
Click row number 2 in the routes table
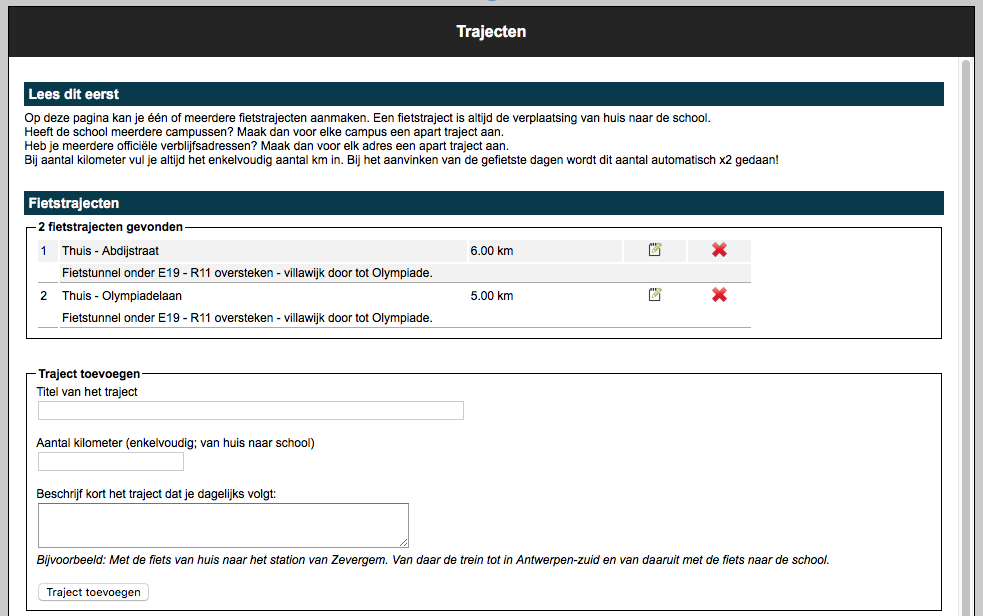pyautogui.click(x=44, y=296)
